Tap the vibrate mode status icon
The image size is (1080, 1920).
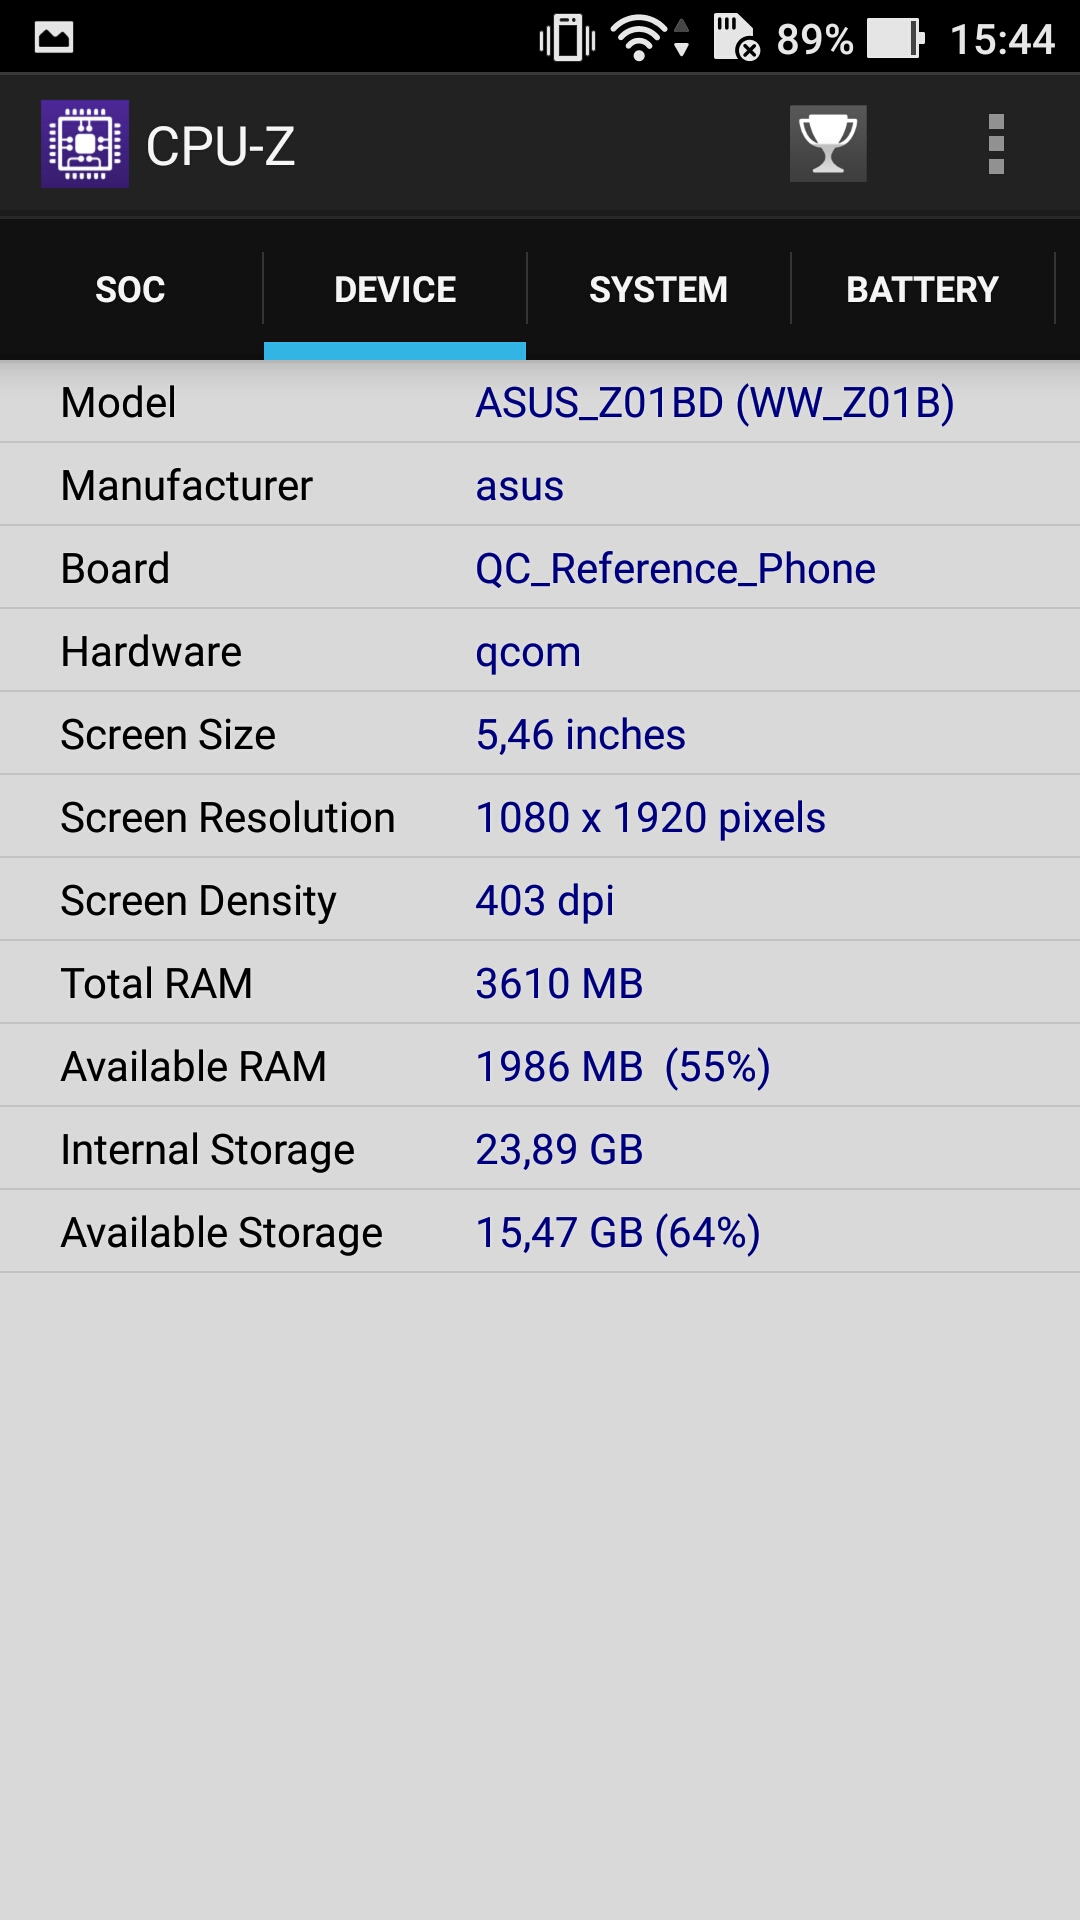(x=567, y=39)
